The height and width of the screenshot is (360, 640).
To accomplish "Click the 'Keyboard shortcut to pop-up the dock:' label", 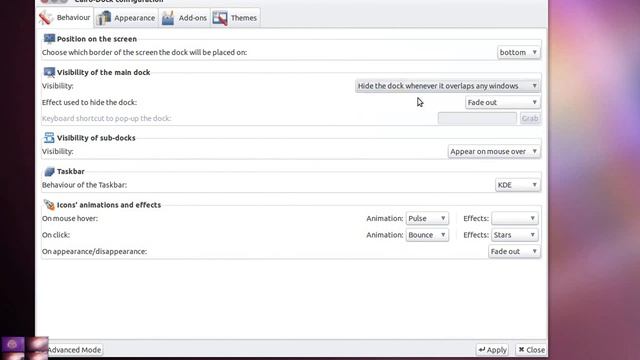I will [x=106, y=118].
